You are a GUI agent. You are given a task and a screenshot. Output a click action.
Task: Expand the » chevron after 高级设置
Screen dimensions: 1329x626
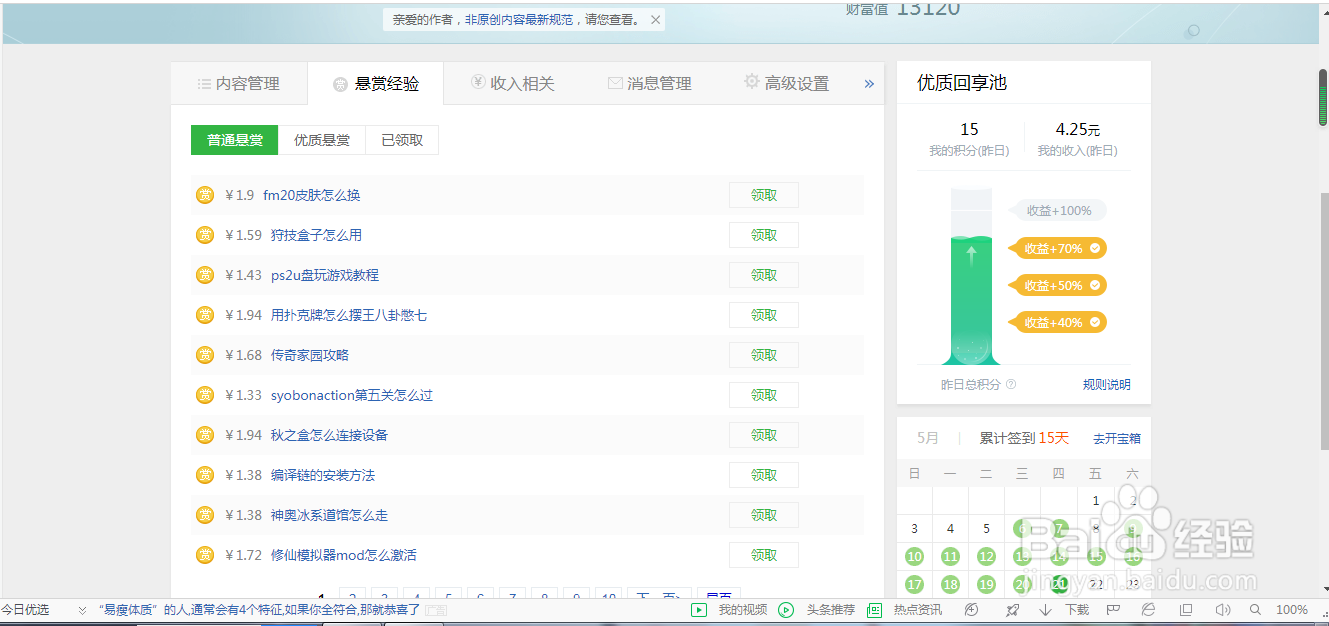868,83
